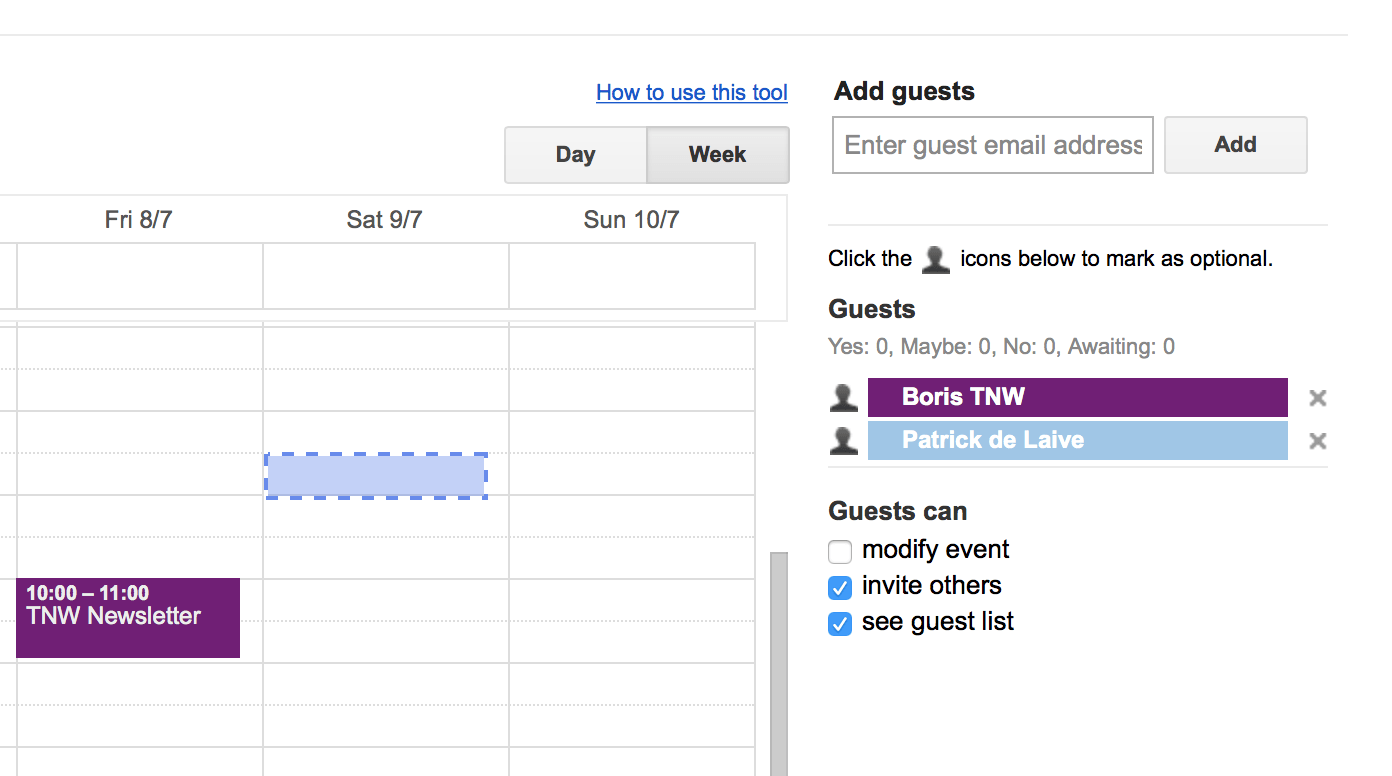Mark Patrick de Laive as optional

click(844, 441)
